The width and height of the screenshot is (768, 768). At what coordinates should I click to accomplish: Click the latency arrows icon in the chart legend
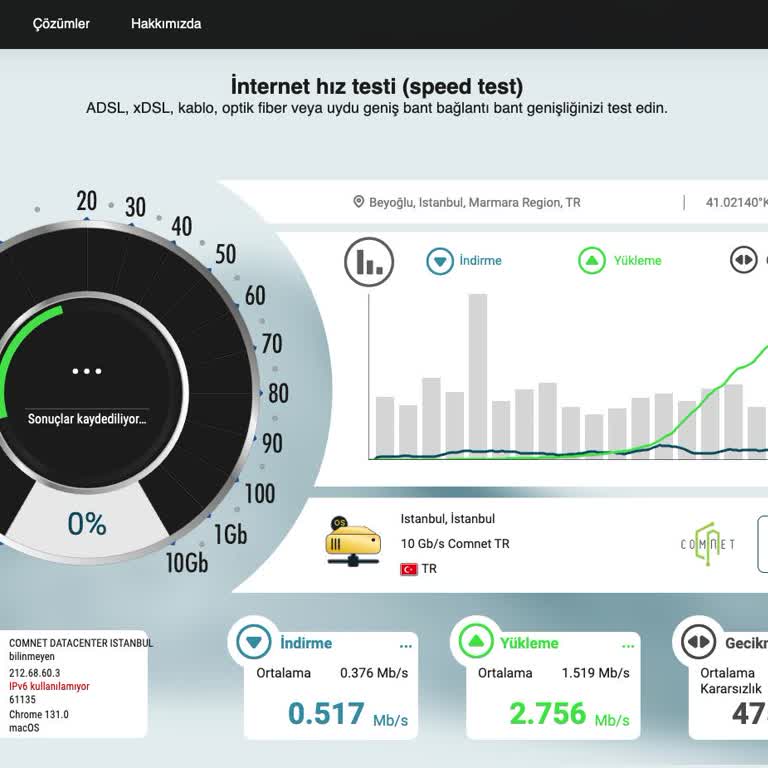pos(744,260)
